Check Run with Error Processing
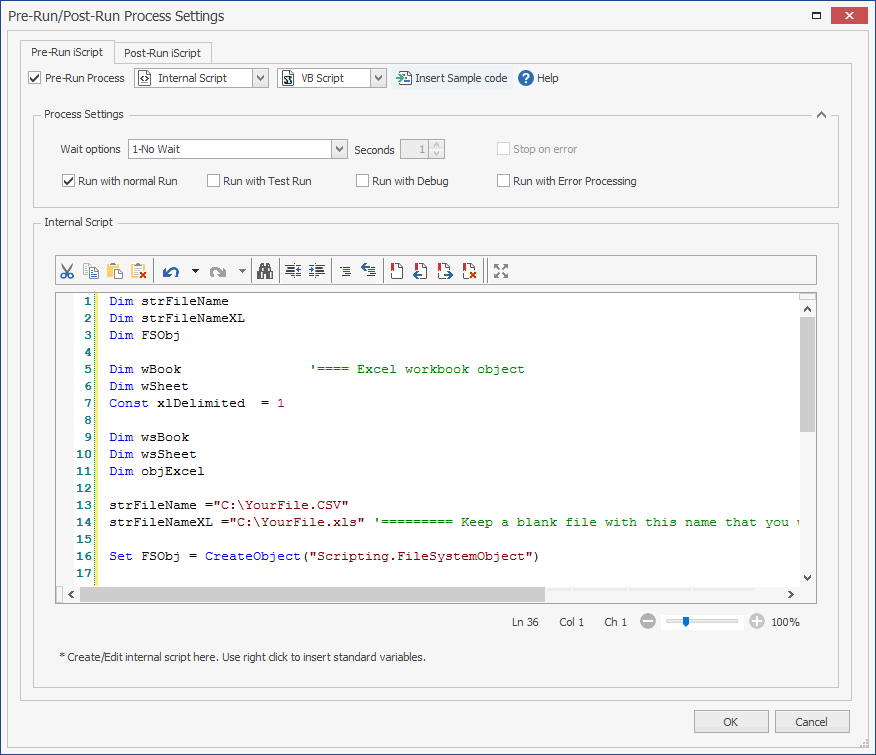The height and width of the screenshot is (755, 876). 504,180
